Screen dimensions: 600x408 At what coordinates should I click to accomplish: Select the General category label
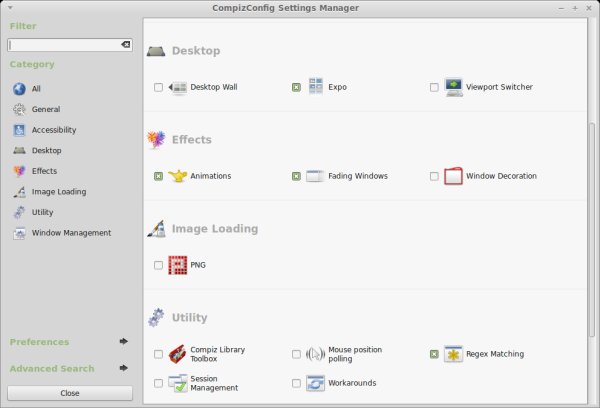point(46,109)
